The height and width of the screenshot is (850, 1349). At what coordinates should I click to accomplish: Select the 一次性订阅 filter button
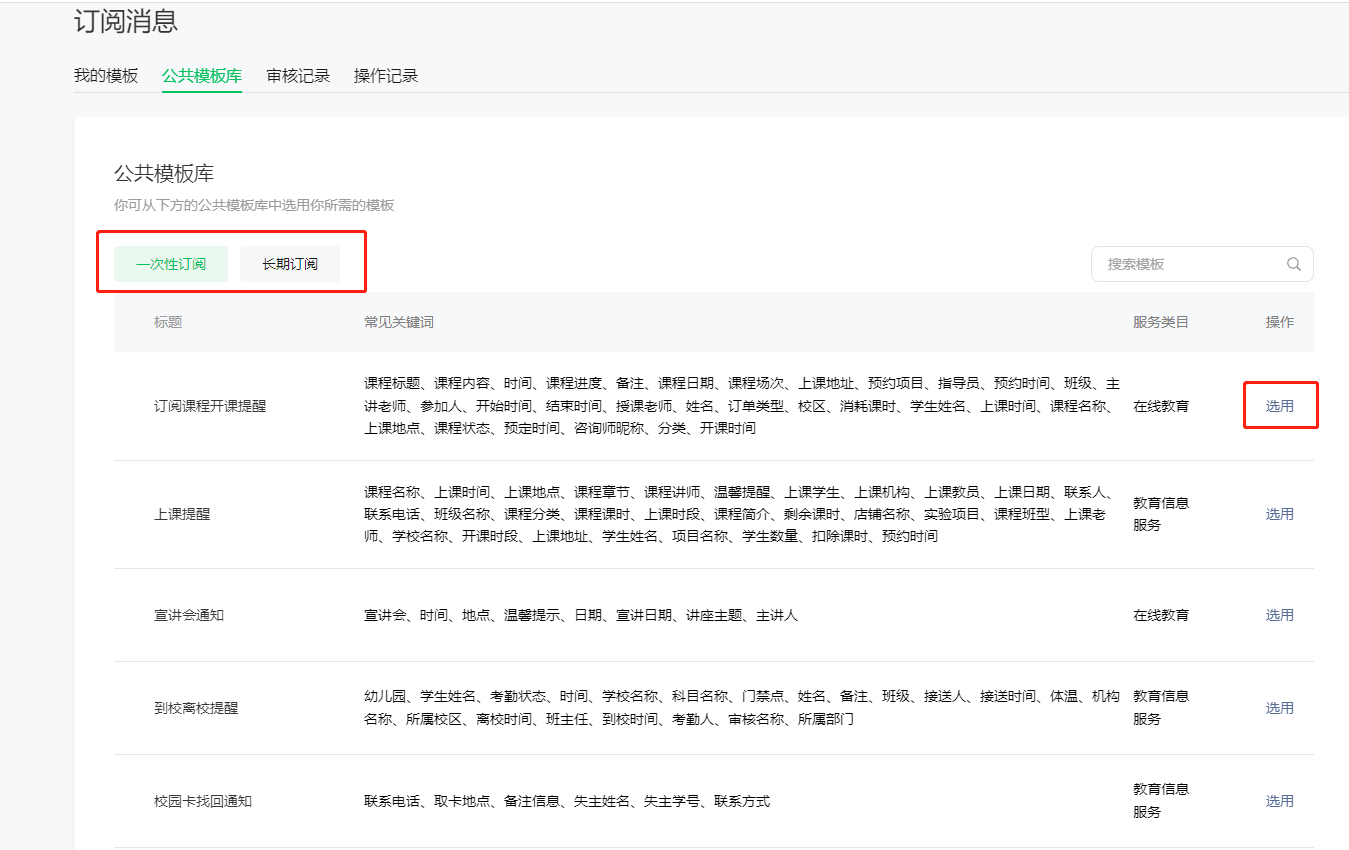171,264
